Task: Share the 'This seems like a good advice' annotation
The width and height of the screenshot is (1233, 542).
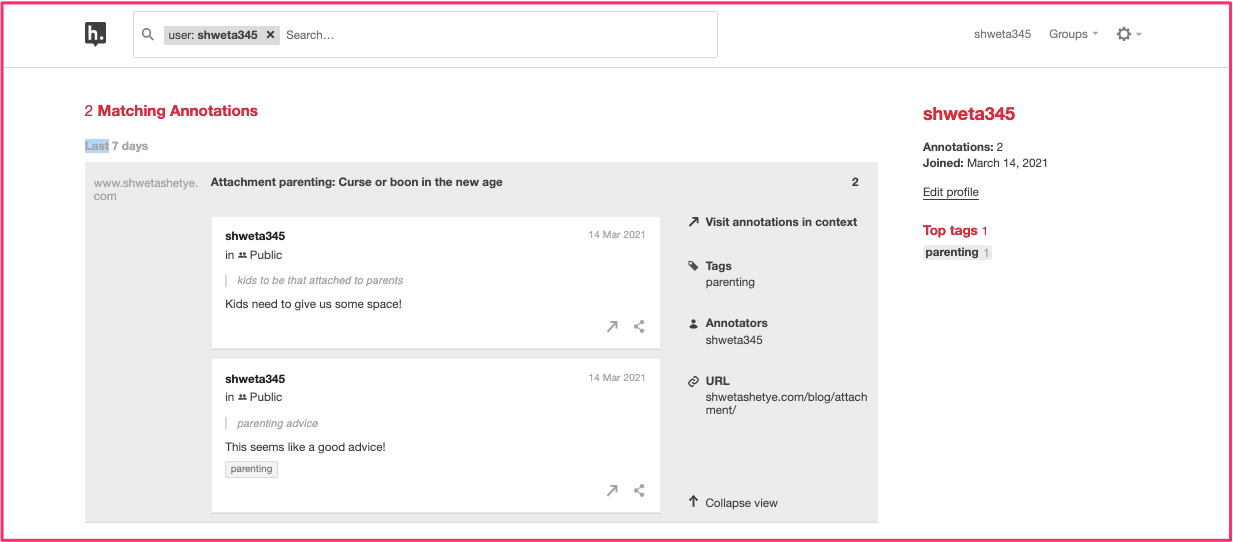Action: (x=639, y=490)
